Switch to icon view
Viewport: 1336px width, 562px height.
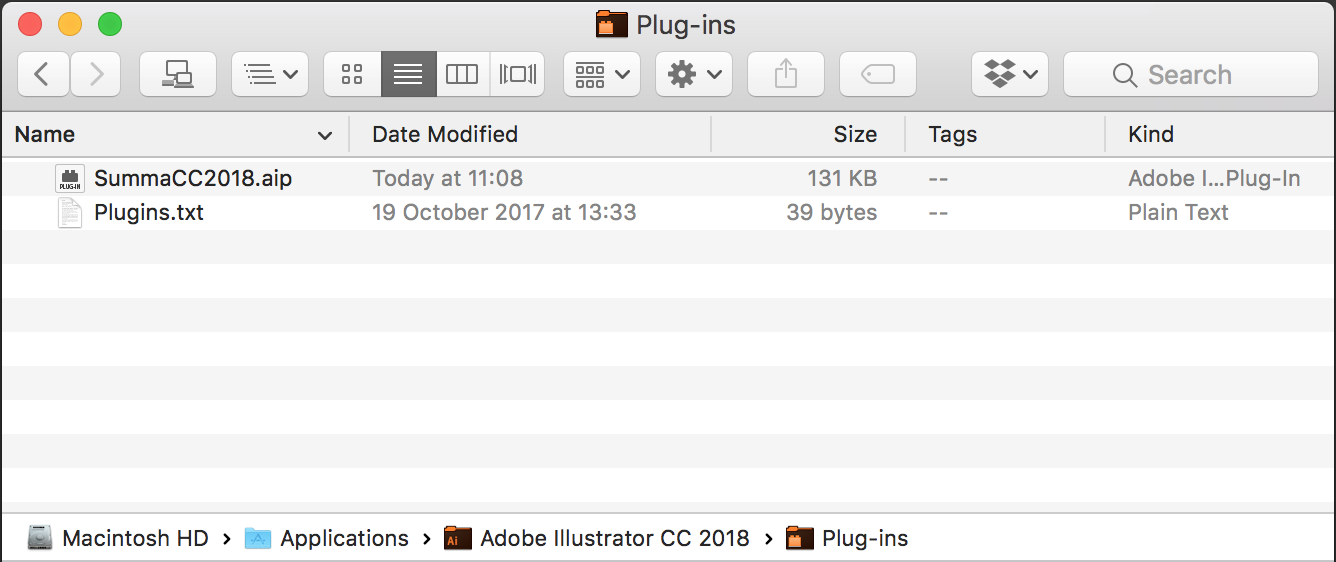point(352,74)
